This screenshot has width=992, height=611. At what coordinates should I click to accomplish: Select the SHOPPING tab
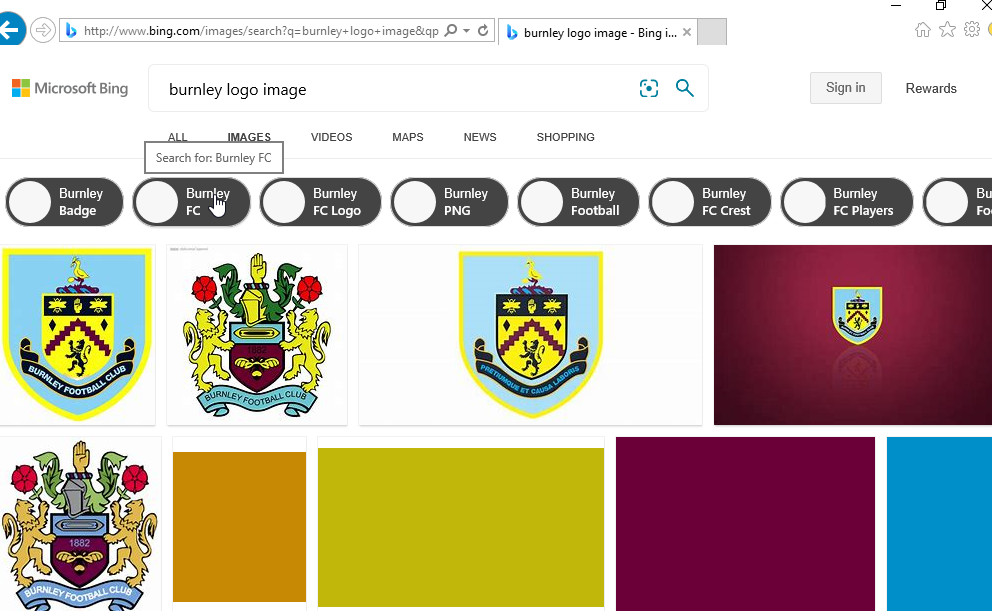pos(566,137)
